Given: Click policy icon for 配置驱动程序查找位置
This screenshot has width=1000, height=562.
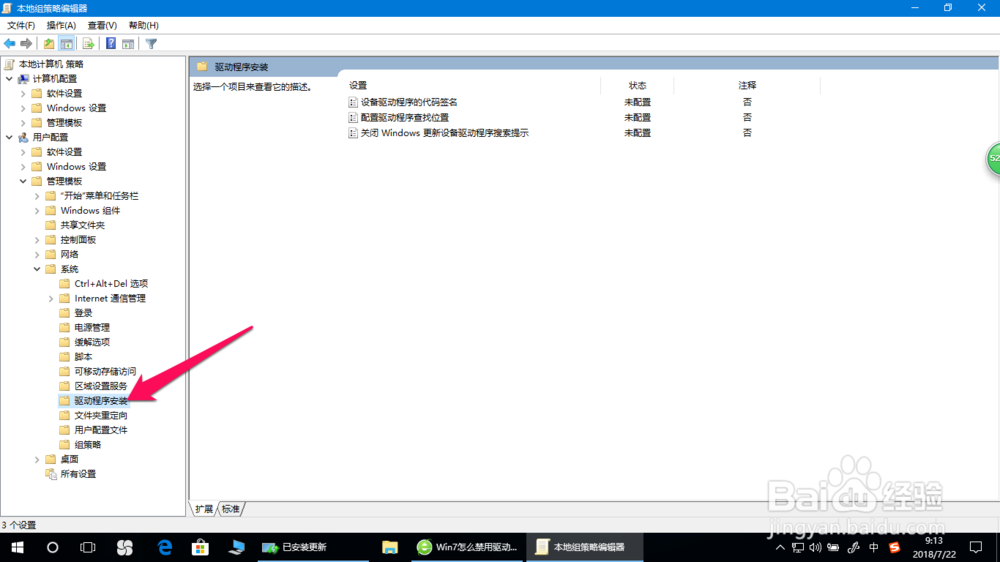Looking at the screenshot, I should tap(353, 117).
